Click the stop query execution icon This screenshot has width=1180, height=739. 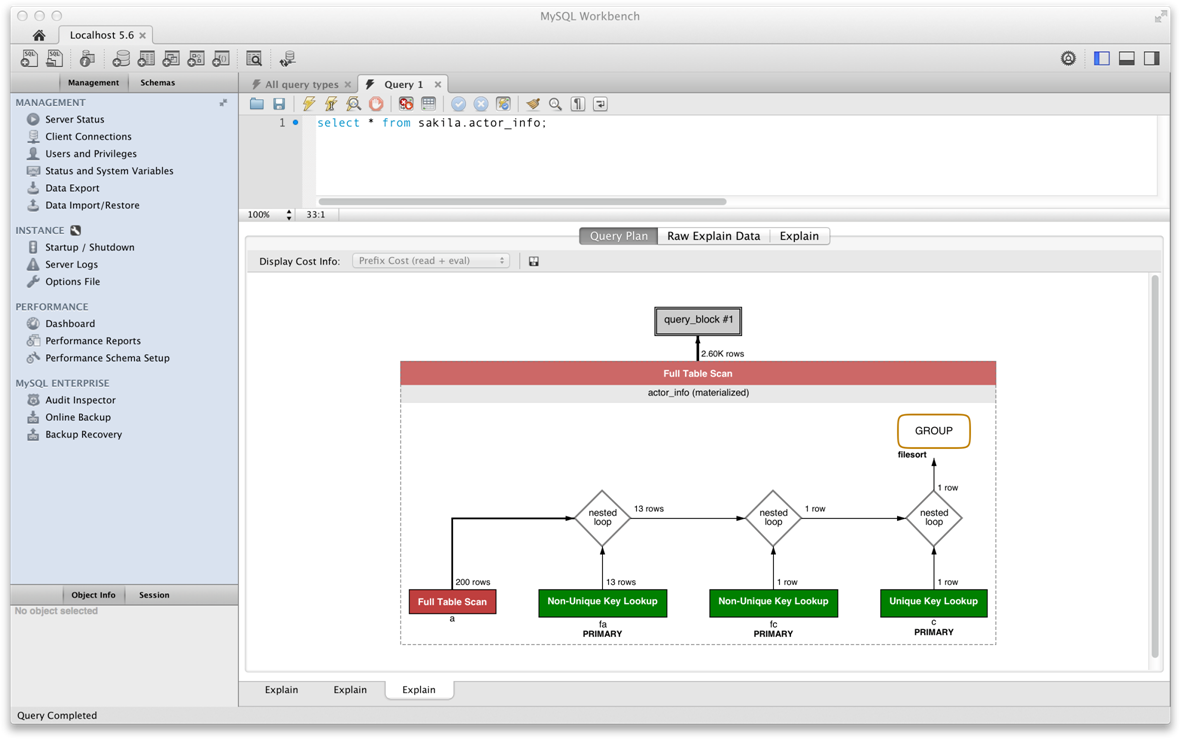(x=376, y=104)
